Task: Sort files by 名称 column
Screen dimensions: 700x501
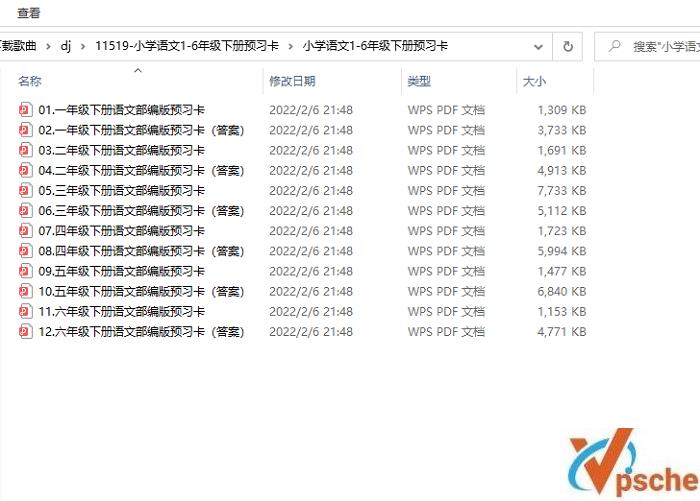Action: point(30,81)
